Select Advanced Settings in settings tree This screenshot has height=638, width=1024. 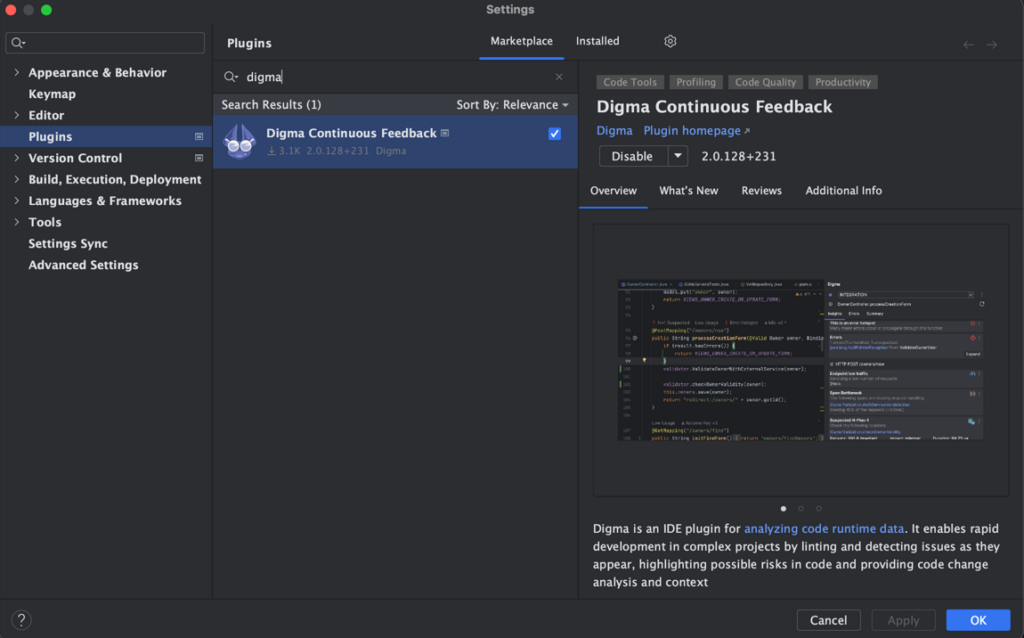point(83,265)
